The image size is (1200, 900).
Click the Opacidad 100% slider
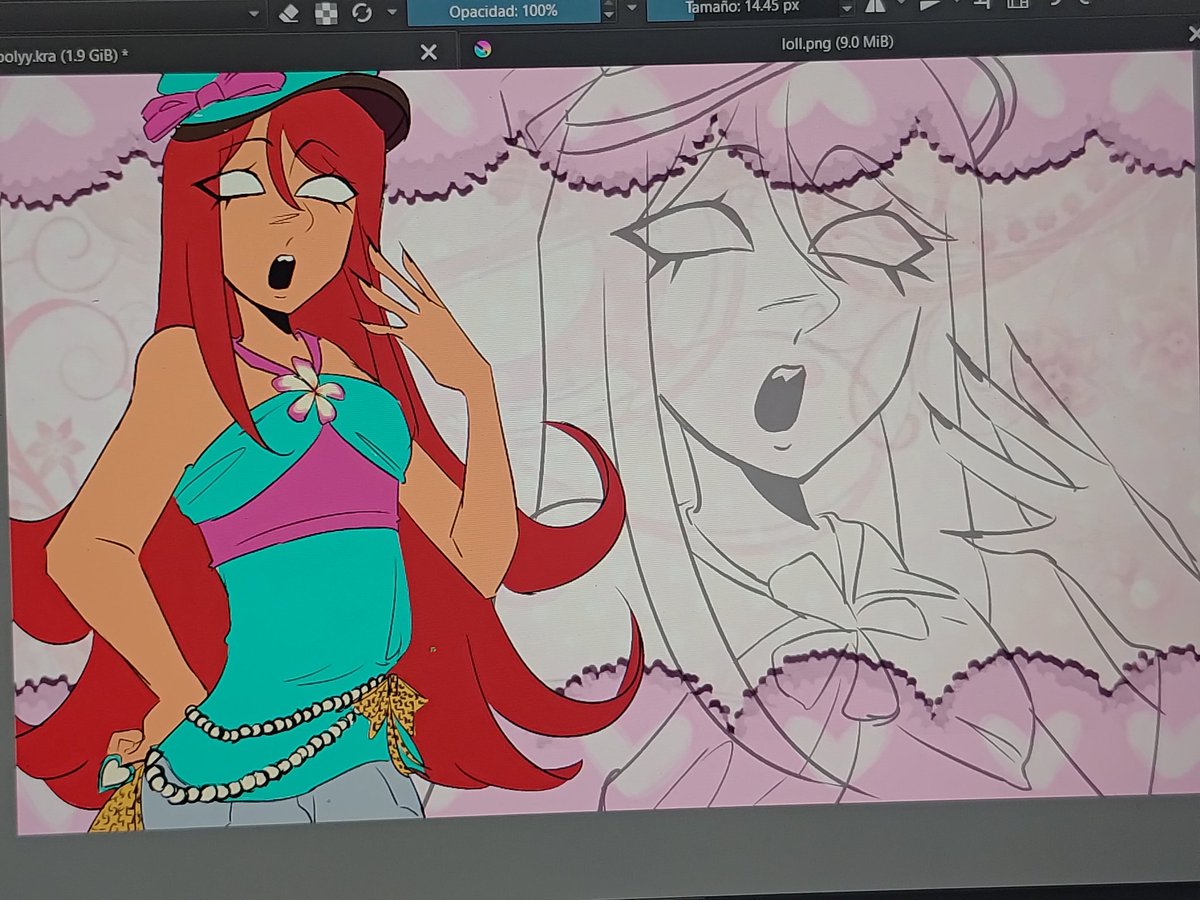click(503, 11)
